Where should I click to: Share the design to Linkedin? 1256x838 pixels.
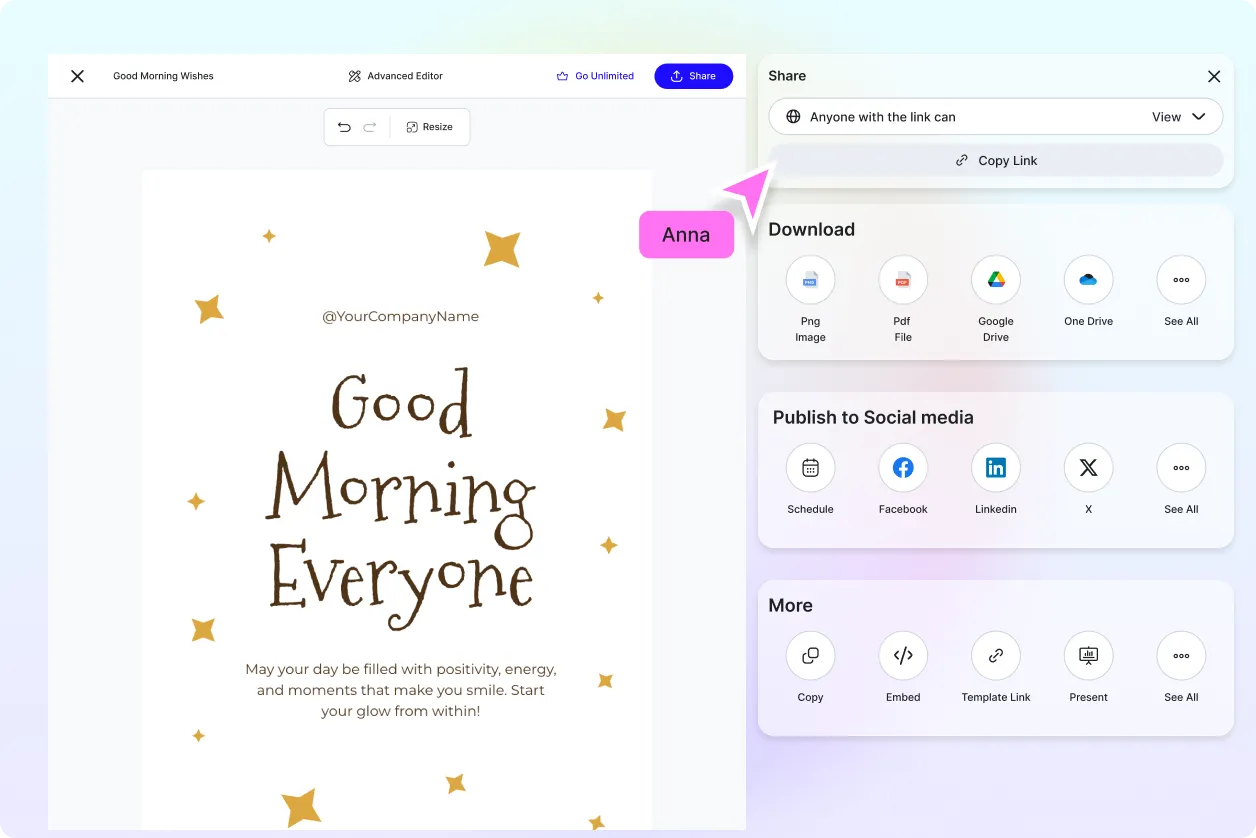(995, 467)
